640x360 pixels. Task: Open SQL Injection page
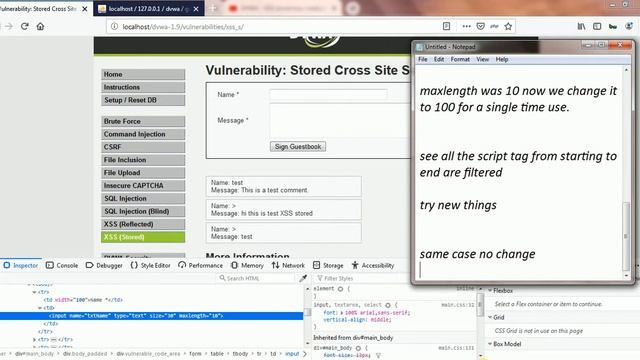(x=143, y=198)
